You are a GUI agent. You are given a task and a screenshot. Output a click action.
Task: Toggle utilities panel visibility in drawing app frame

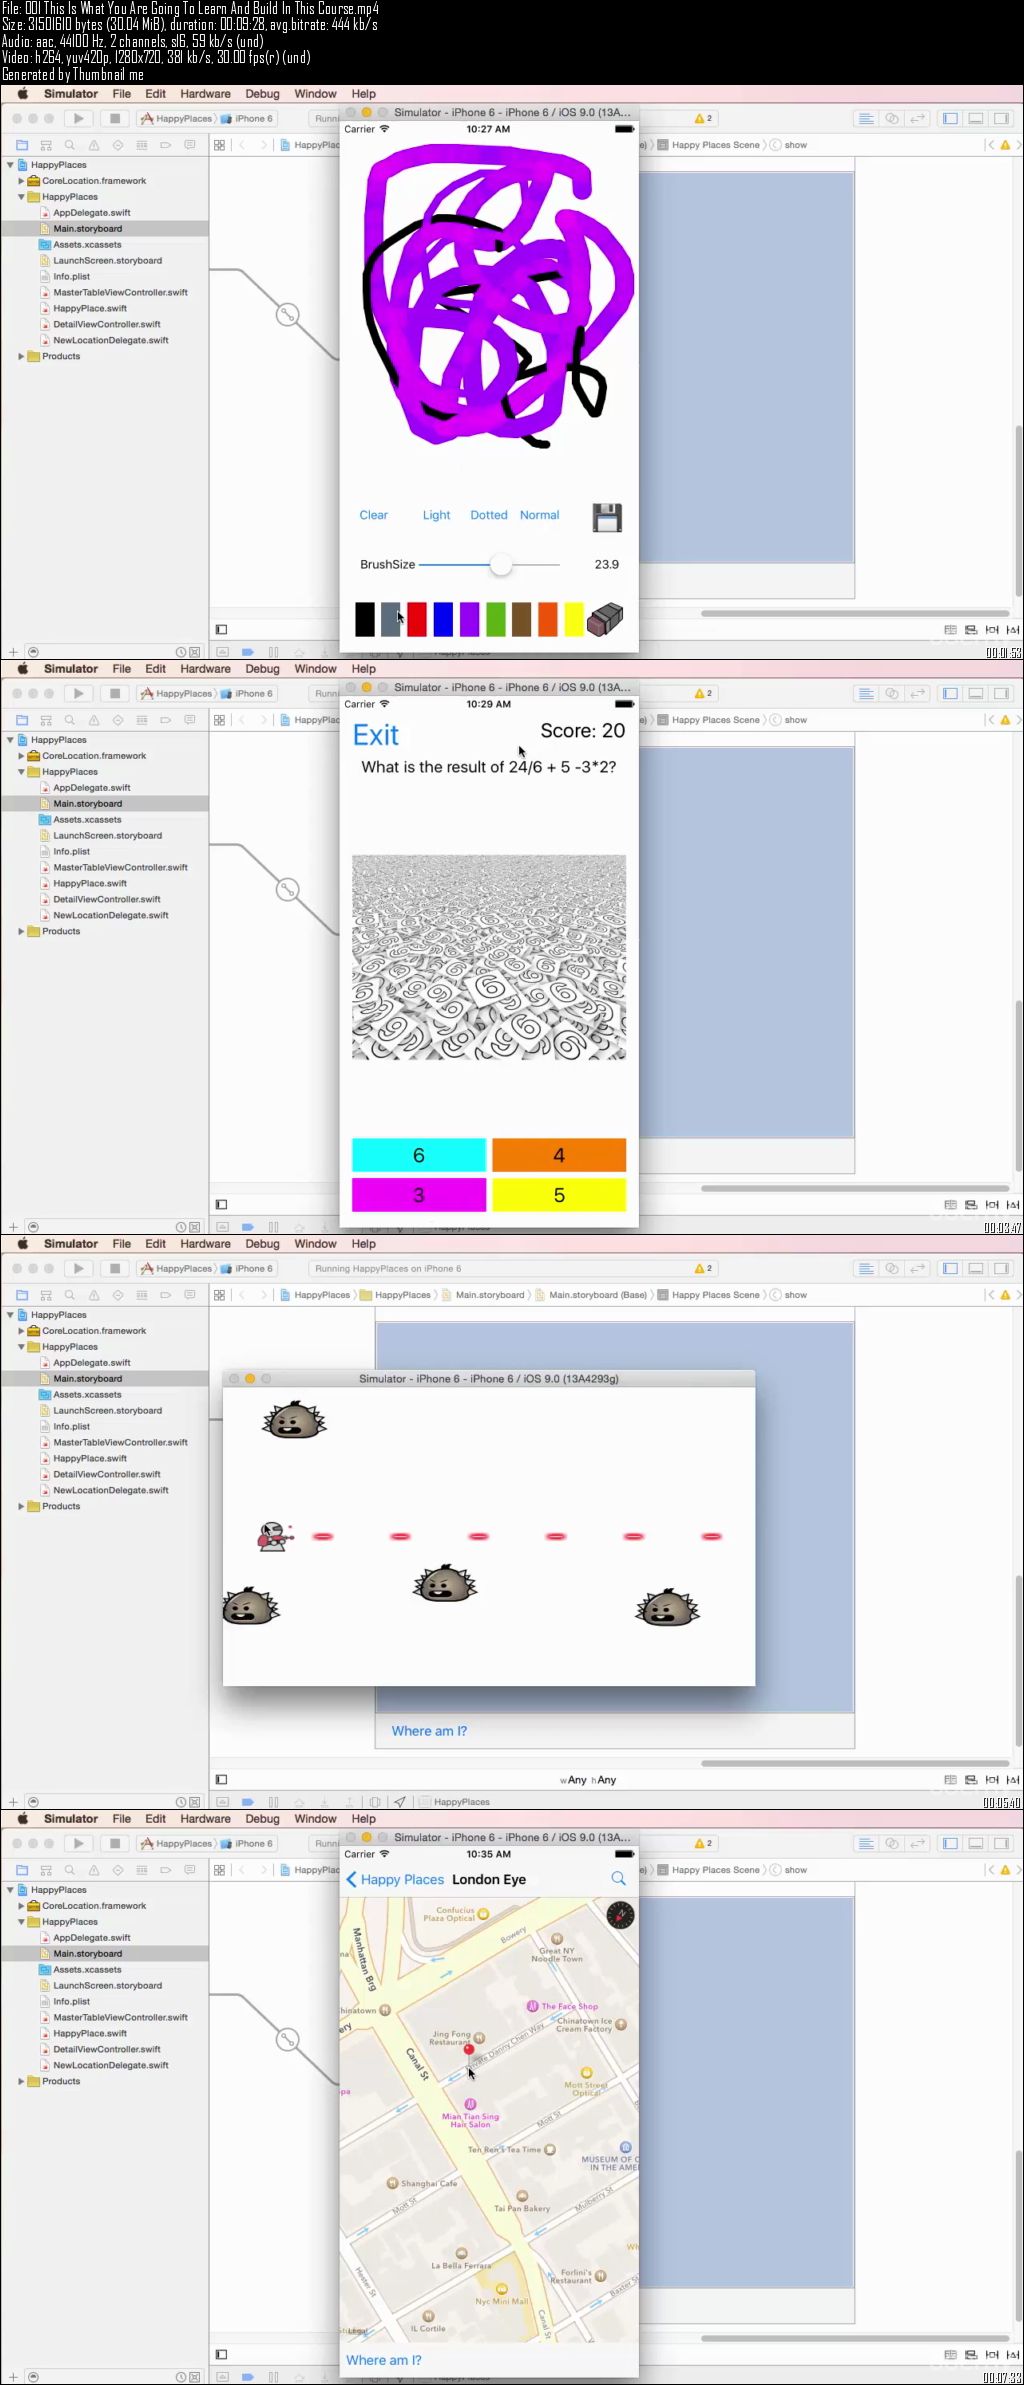pos(1001,118)
